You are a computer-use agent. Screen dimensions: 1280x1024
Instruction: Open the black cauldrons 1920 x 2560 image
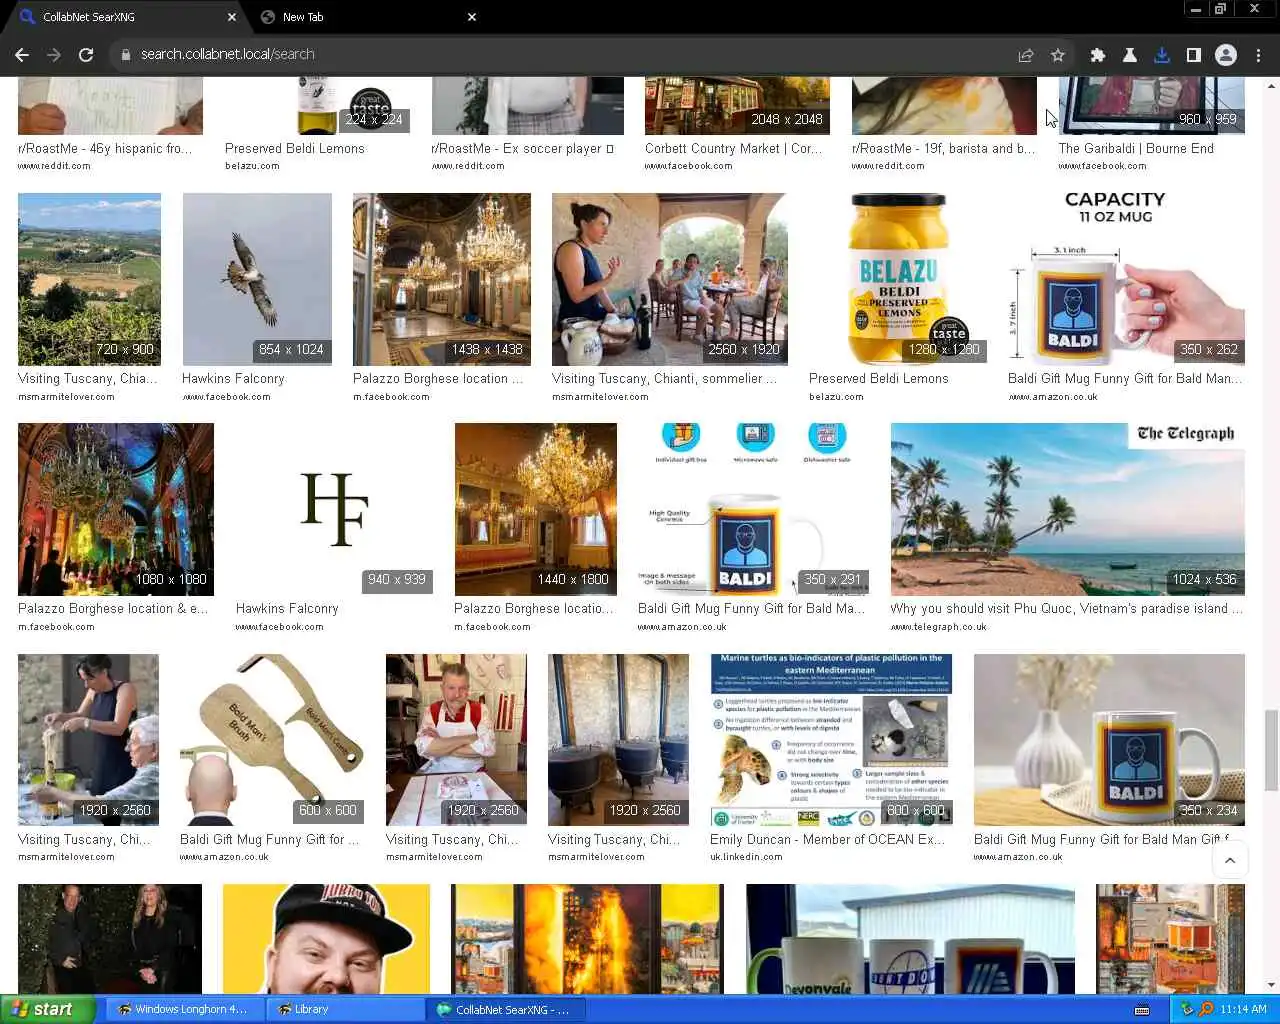[618, 740]
